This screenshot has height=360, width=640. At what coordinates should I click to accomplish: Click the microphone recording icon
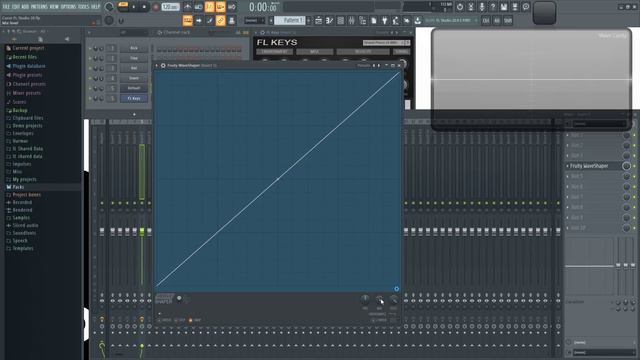click(482, 7)
